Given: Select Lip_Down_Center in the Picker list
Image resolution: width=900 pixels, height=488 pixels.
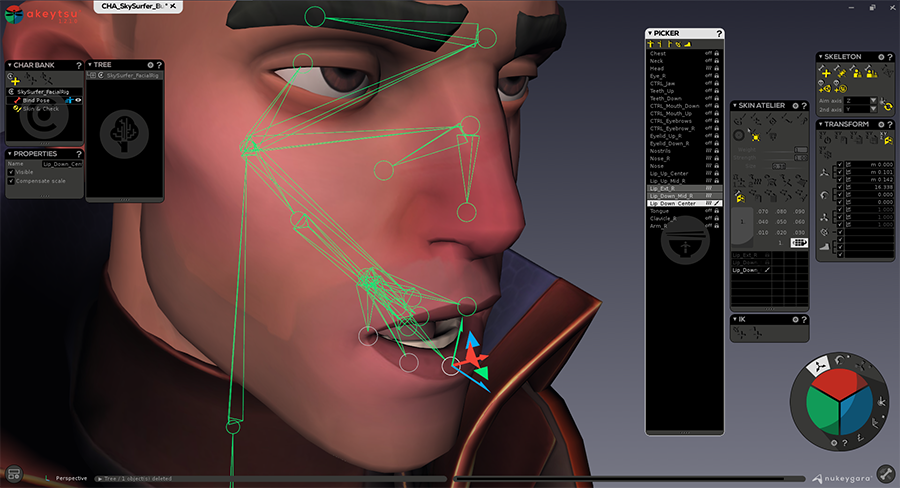Looking at the screenshot, I should coord(684,203).
